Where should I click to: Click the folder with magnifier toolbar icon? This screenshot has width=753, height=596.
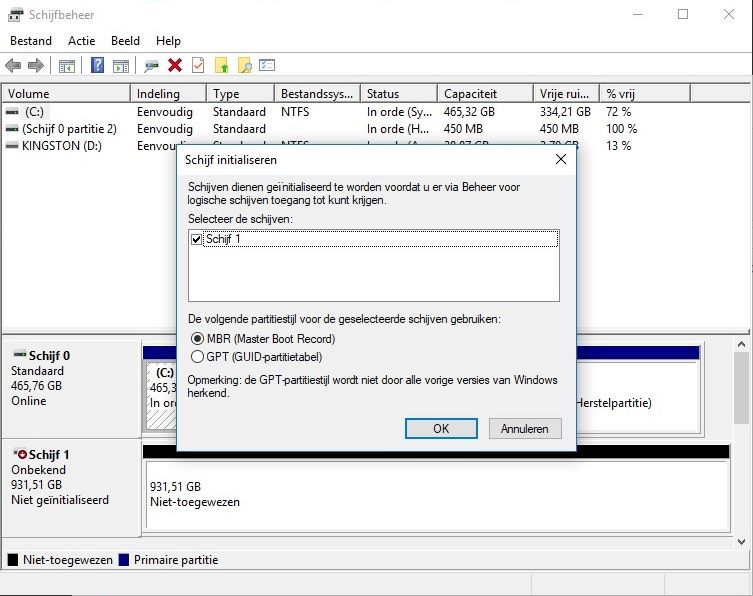point(244,65)
